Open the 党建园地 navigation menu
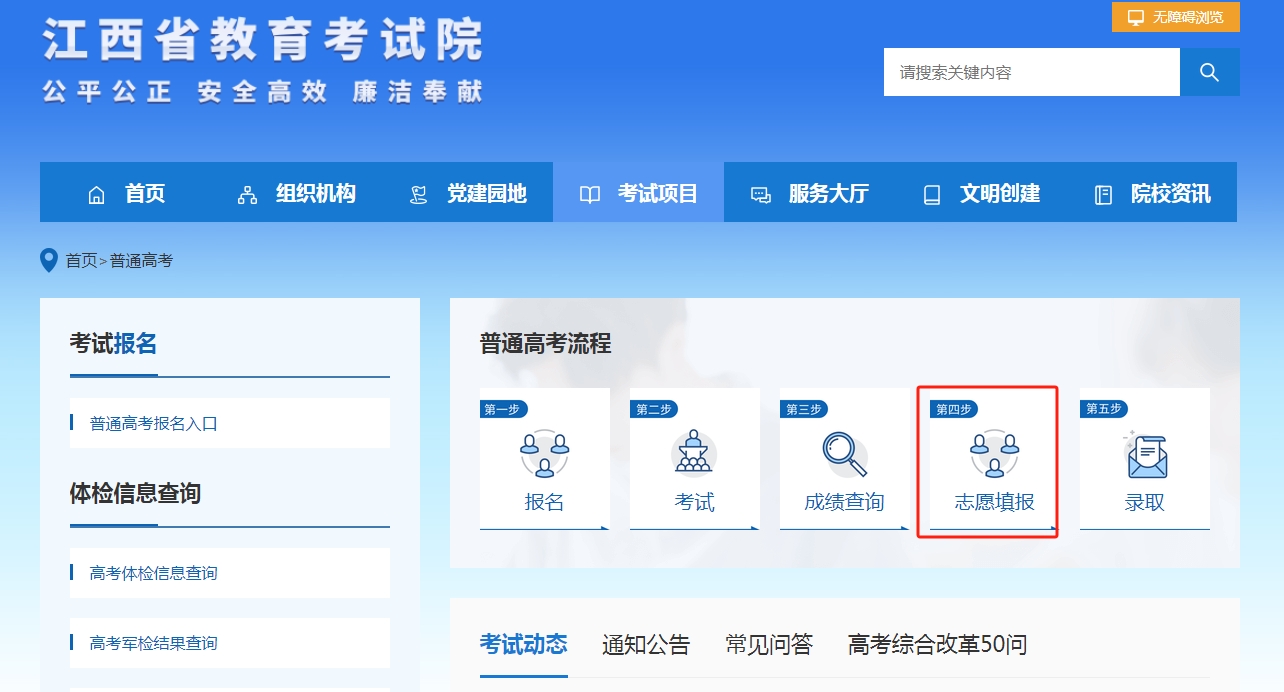1284x692 pixels. coord(467,192)
